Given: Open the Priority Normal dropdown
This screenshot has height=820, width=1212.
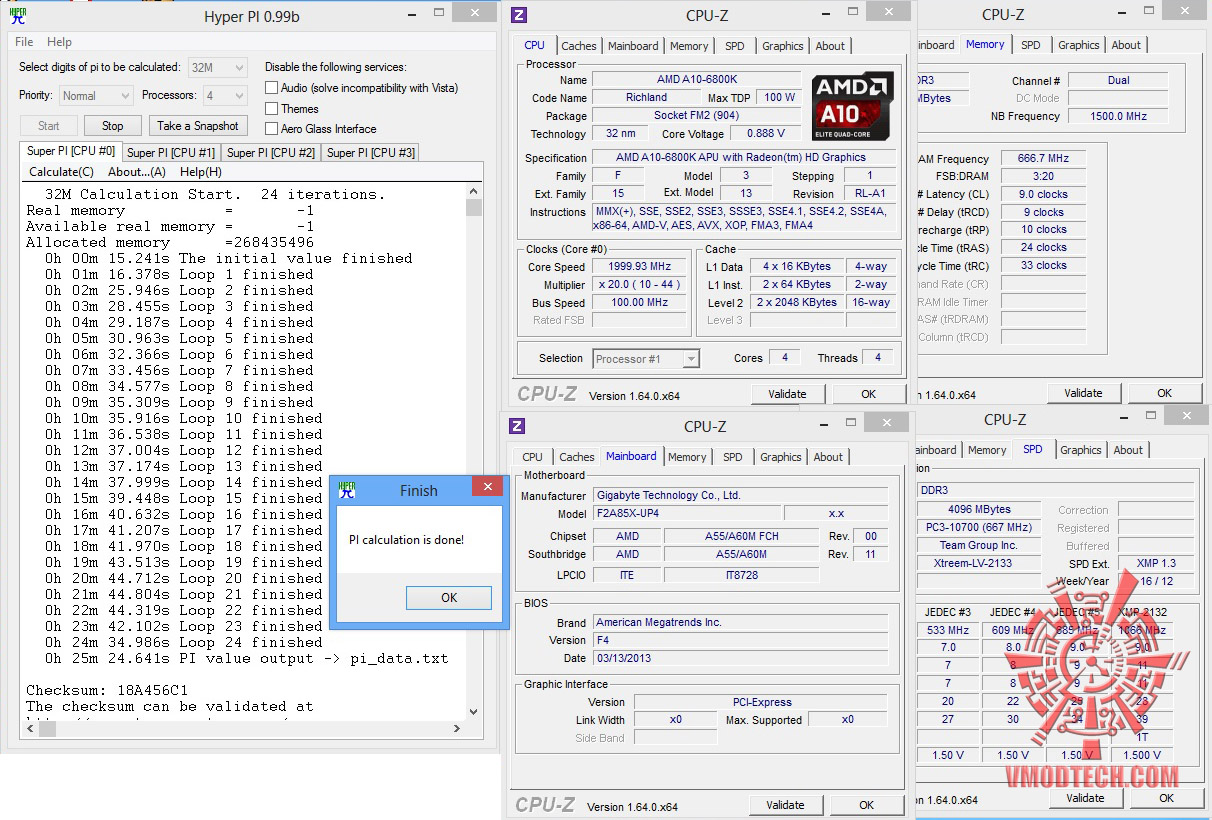Looking at the screenshot, I should tap(96, 96).
